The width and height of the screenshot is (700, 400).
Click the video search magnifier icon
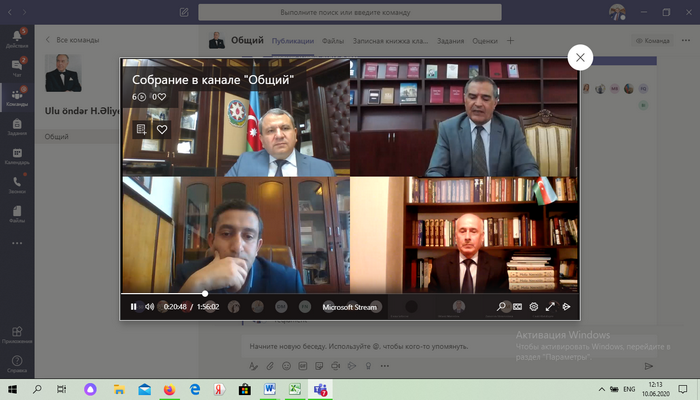click(501, 307)
